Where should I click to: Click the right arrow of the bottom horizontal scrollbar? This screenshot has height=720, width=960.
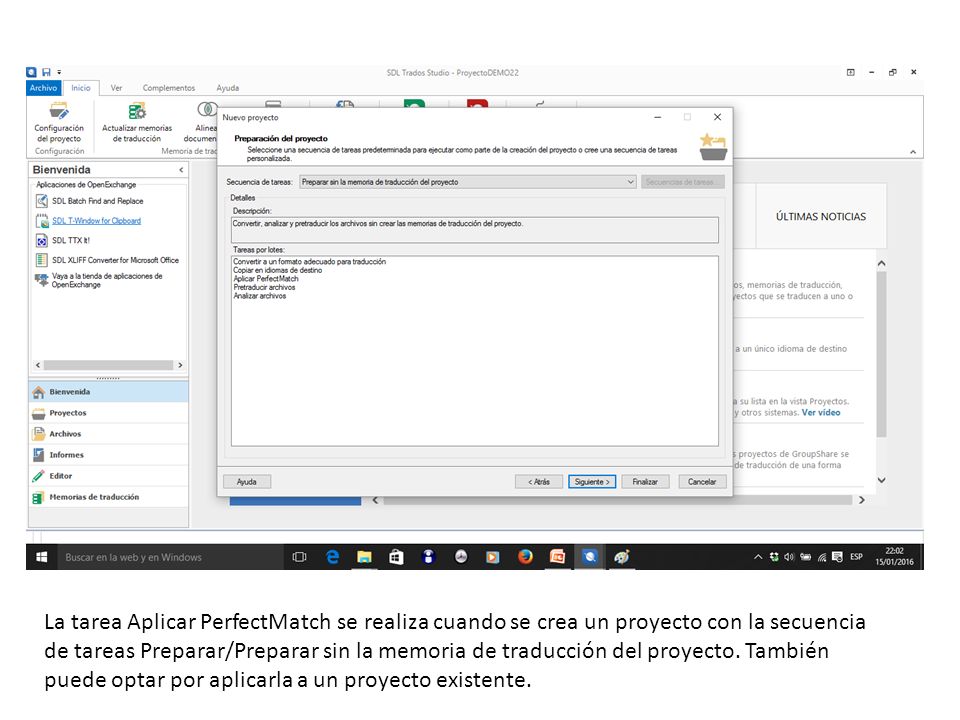[x=862, y=500]
